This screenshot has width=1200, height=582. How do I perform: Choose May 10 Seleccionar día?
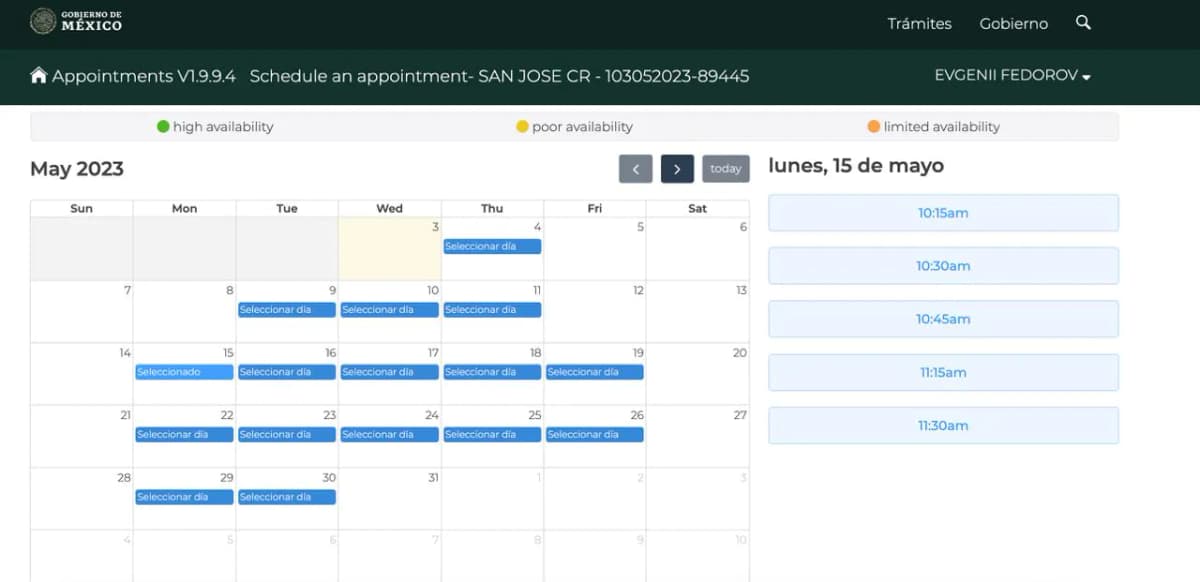[390, 310]
